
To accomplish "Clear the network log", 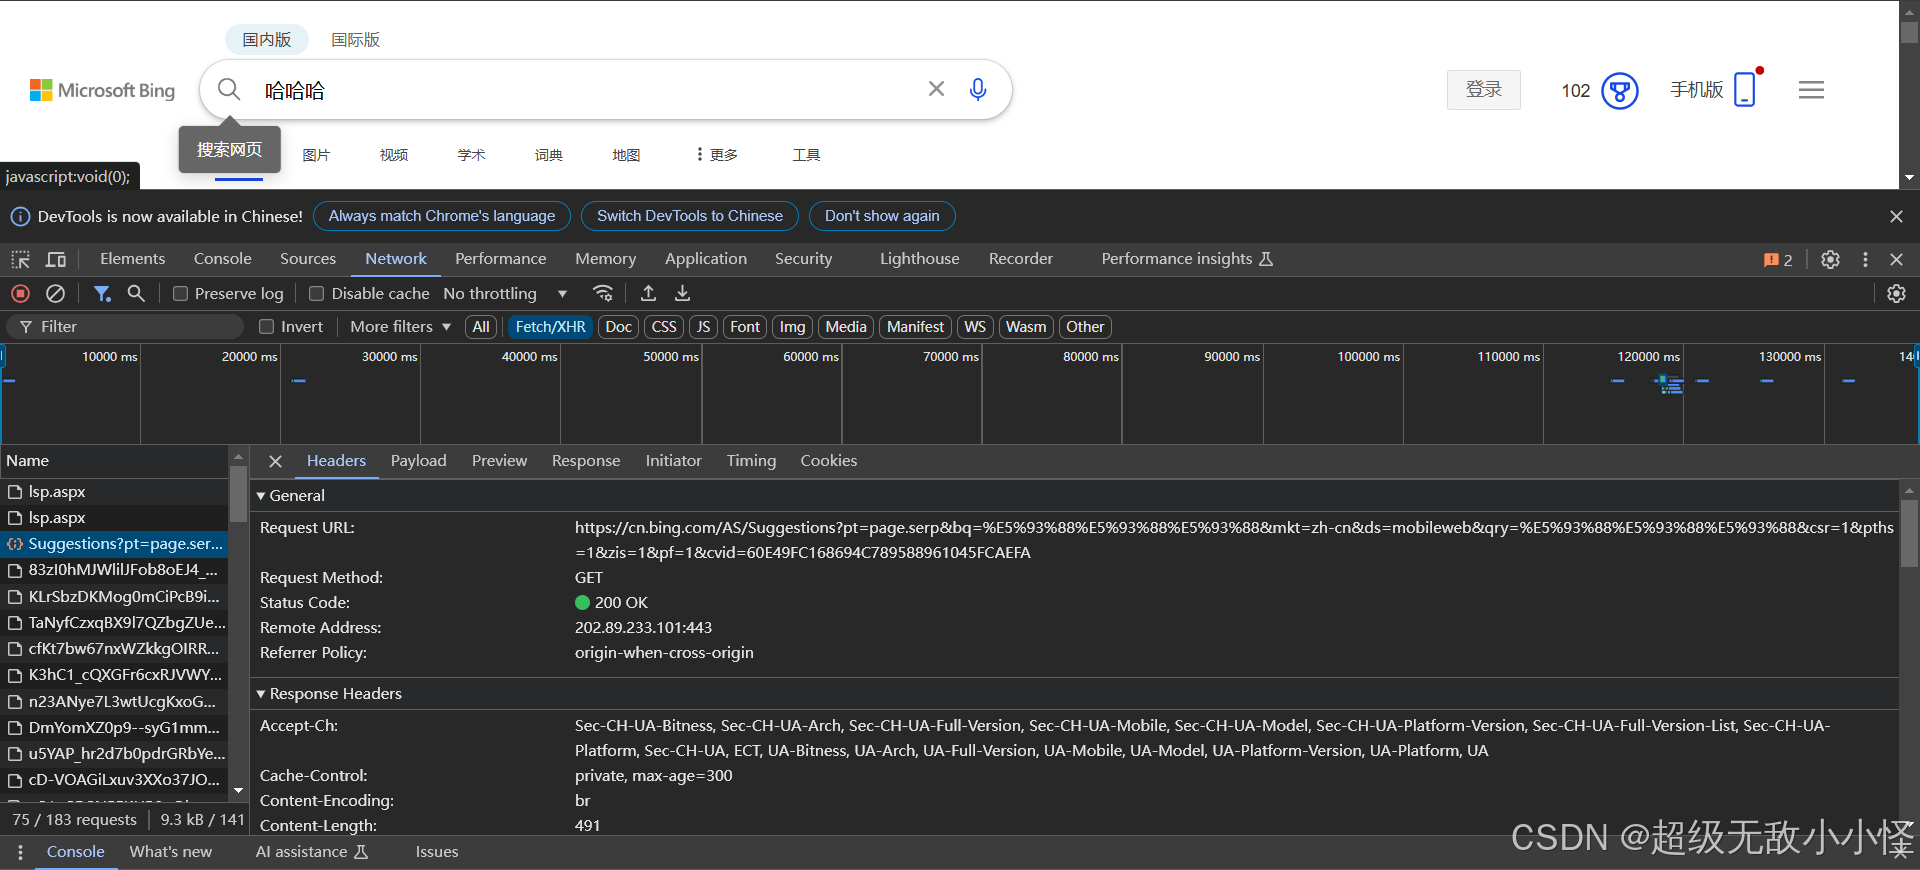I will click(x=56, y=294).
